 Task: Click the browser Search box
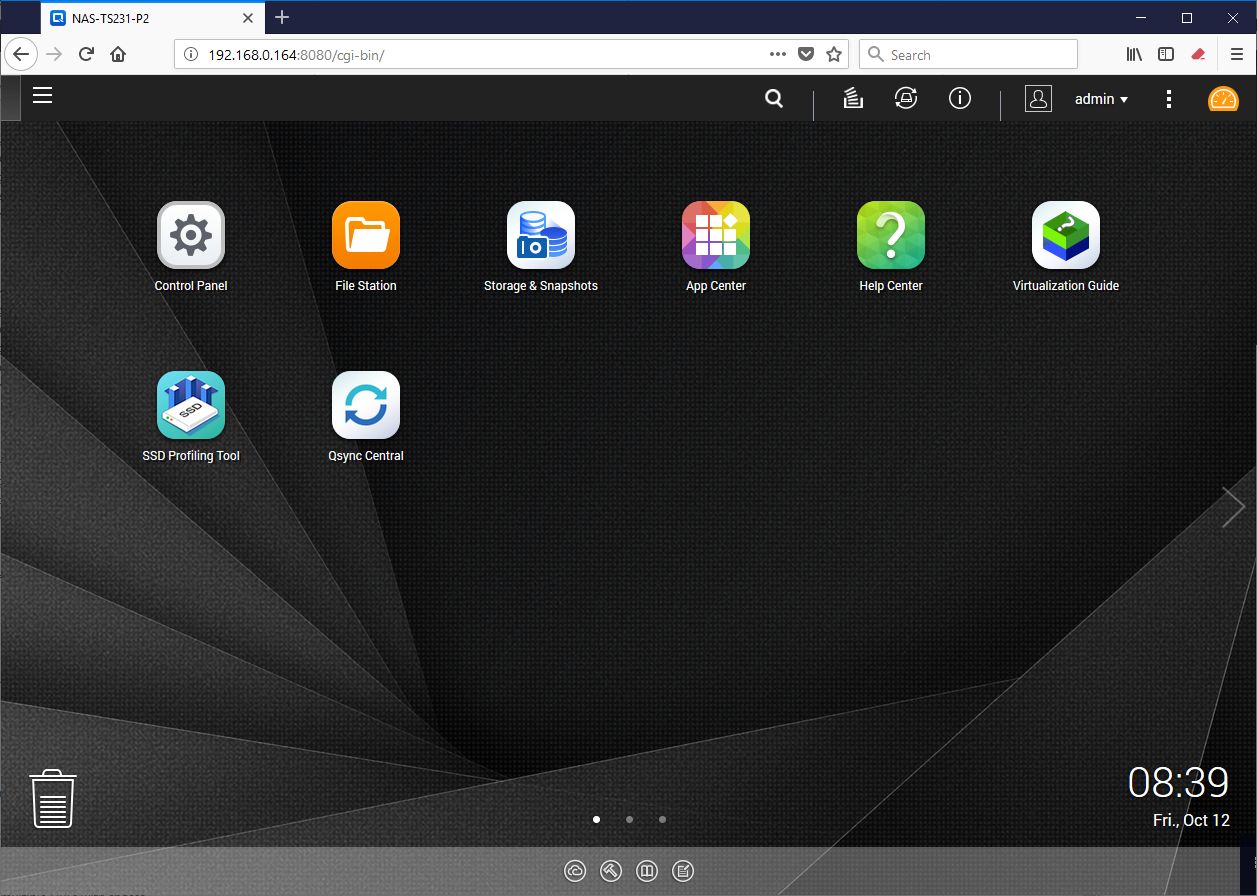(x=968, y=54)
